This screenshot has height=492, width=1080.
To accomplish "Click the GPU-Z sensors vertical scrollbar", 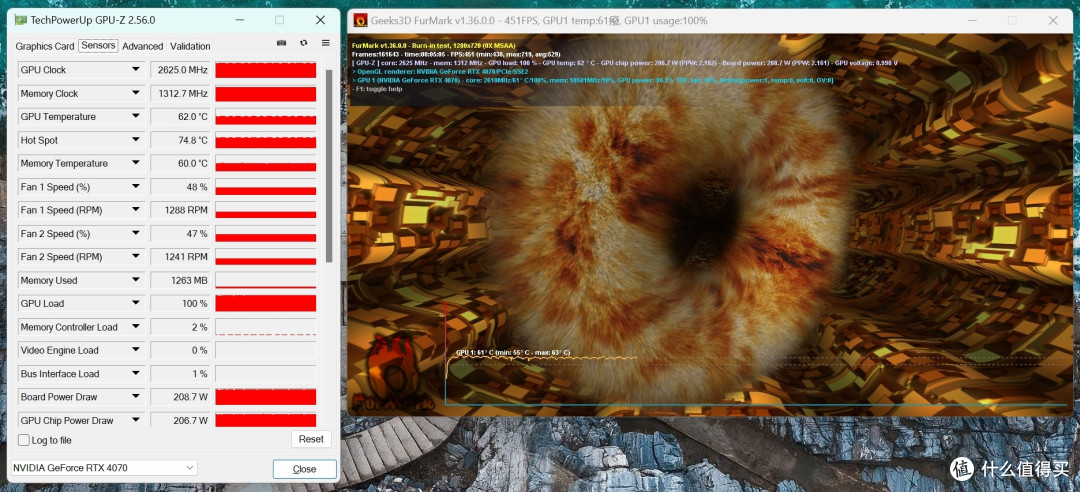I will coord(329,165).
